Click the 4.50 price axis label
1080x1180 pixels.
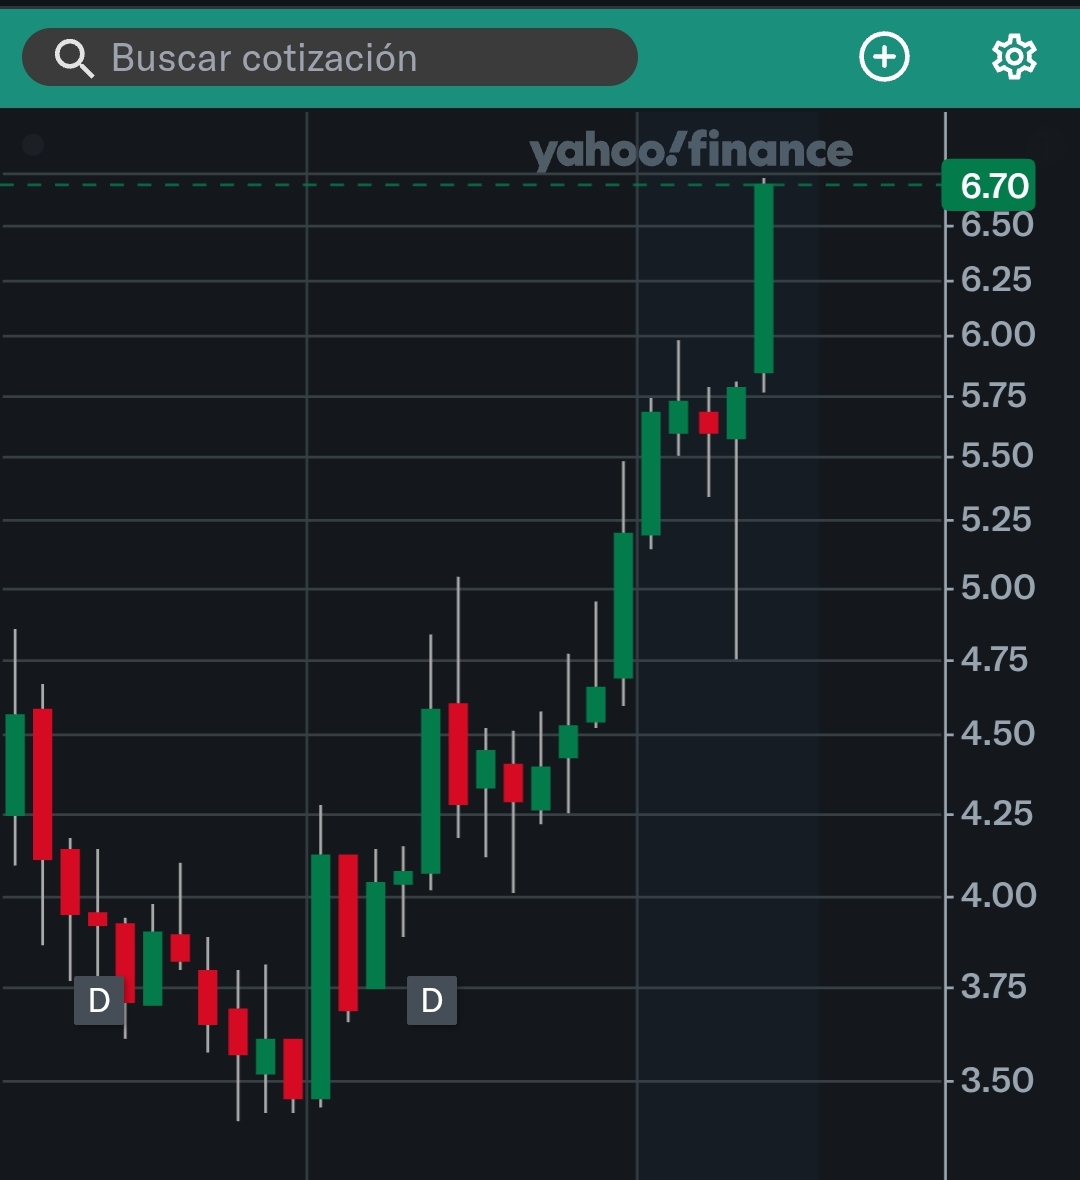(998, 734)
